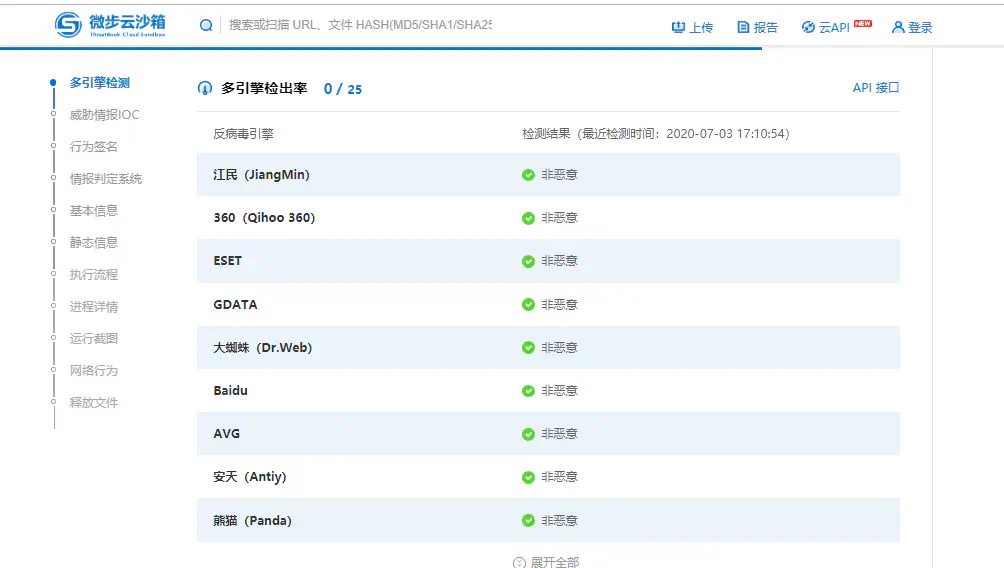Navigate to 释放文件 in sidebar
The width and height of the screenshot is (1004, 568).
(94, 403)
